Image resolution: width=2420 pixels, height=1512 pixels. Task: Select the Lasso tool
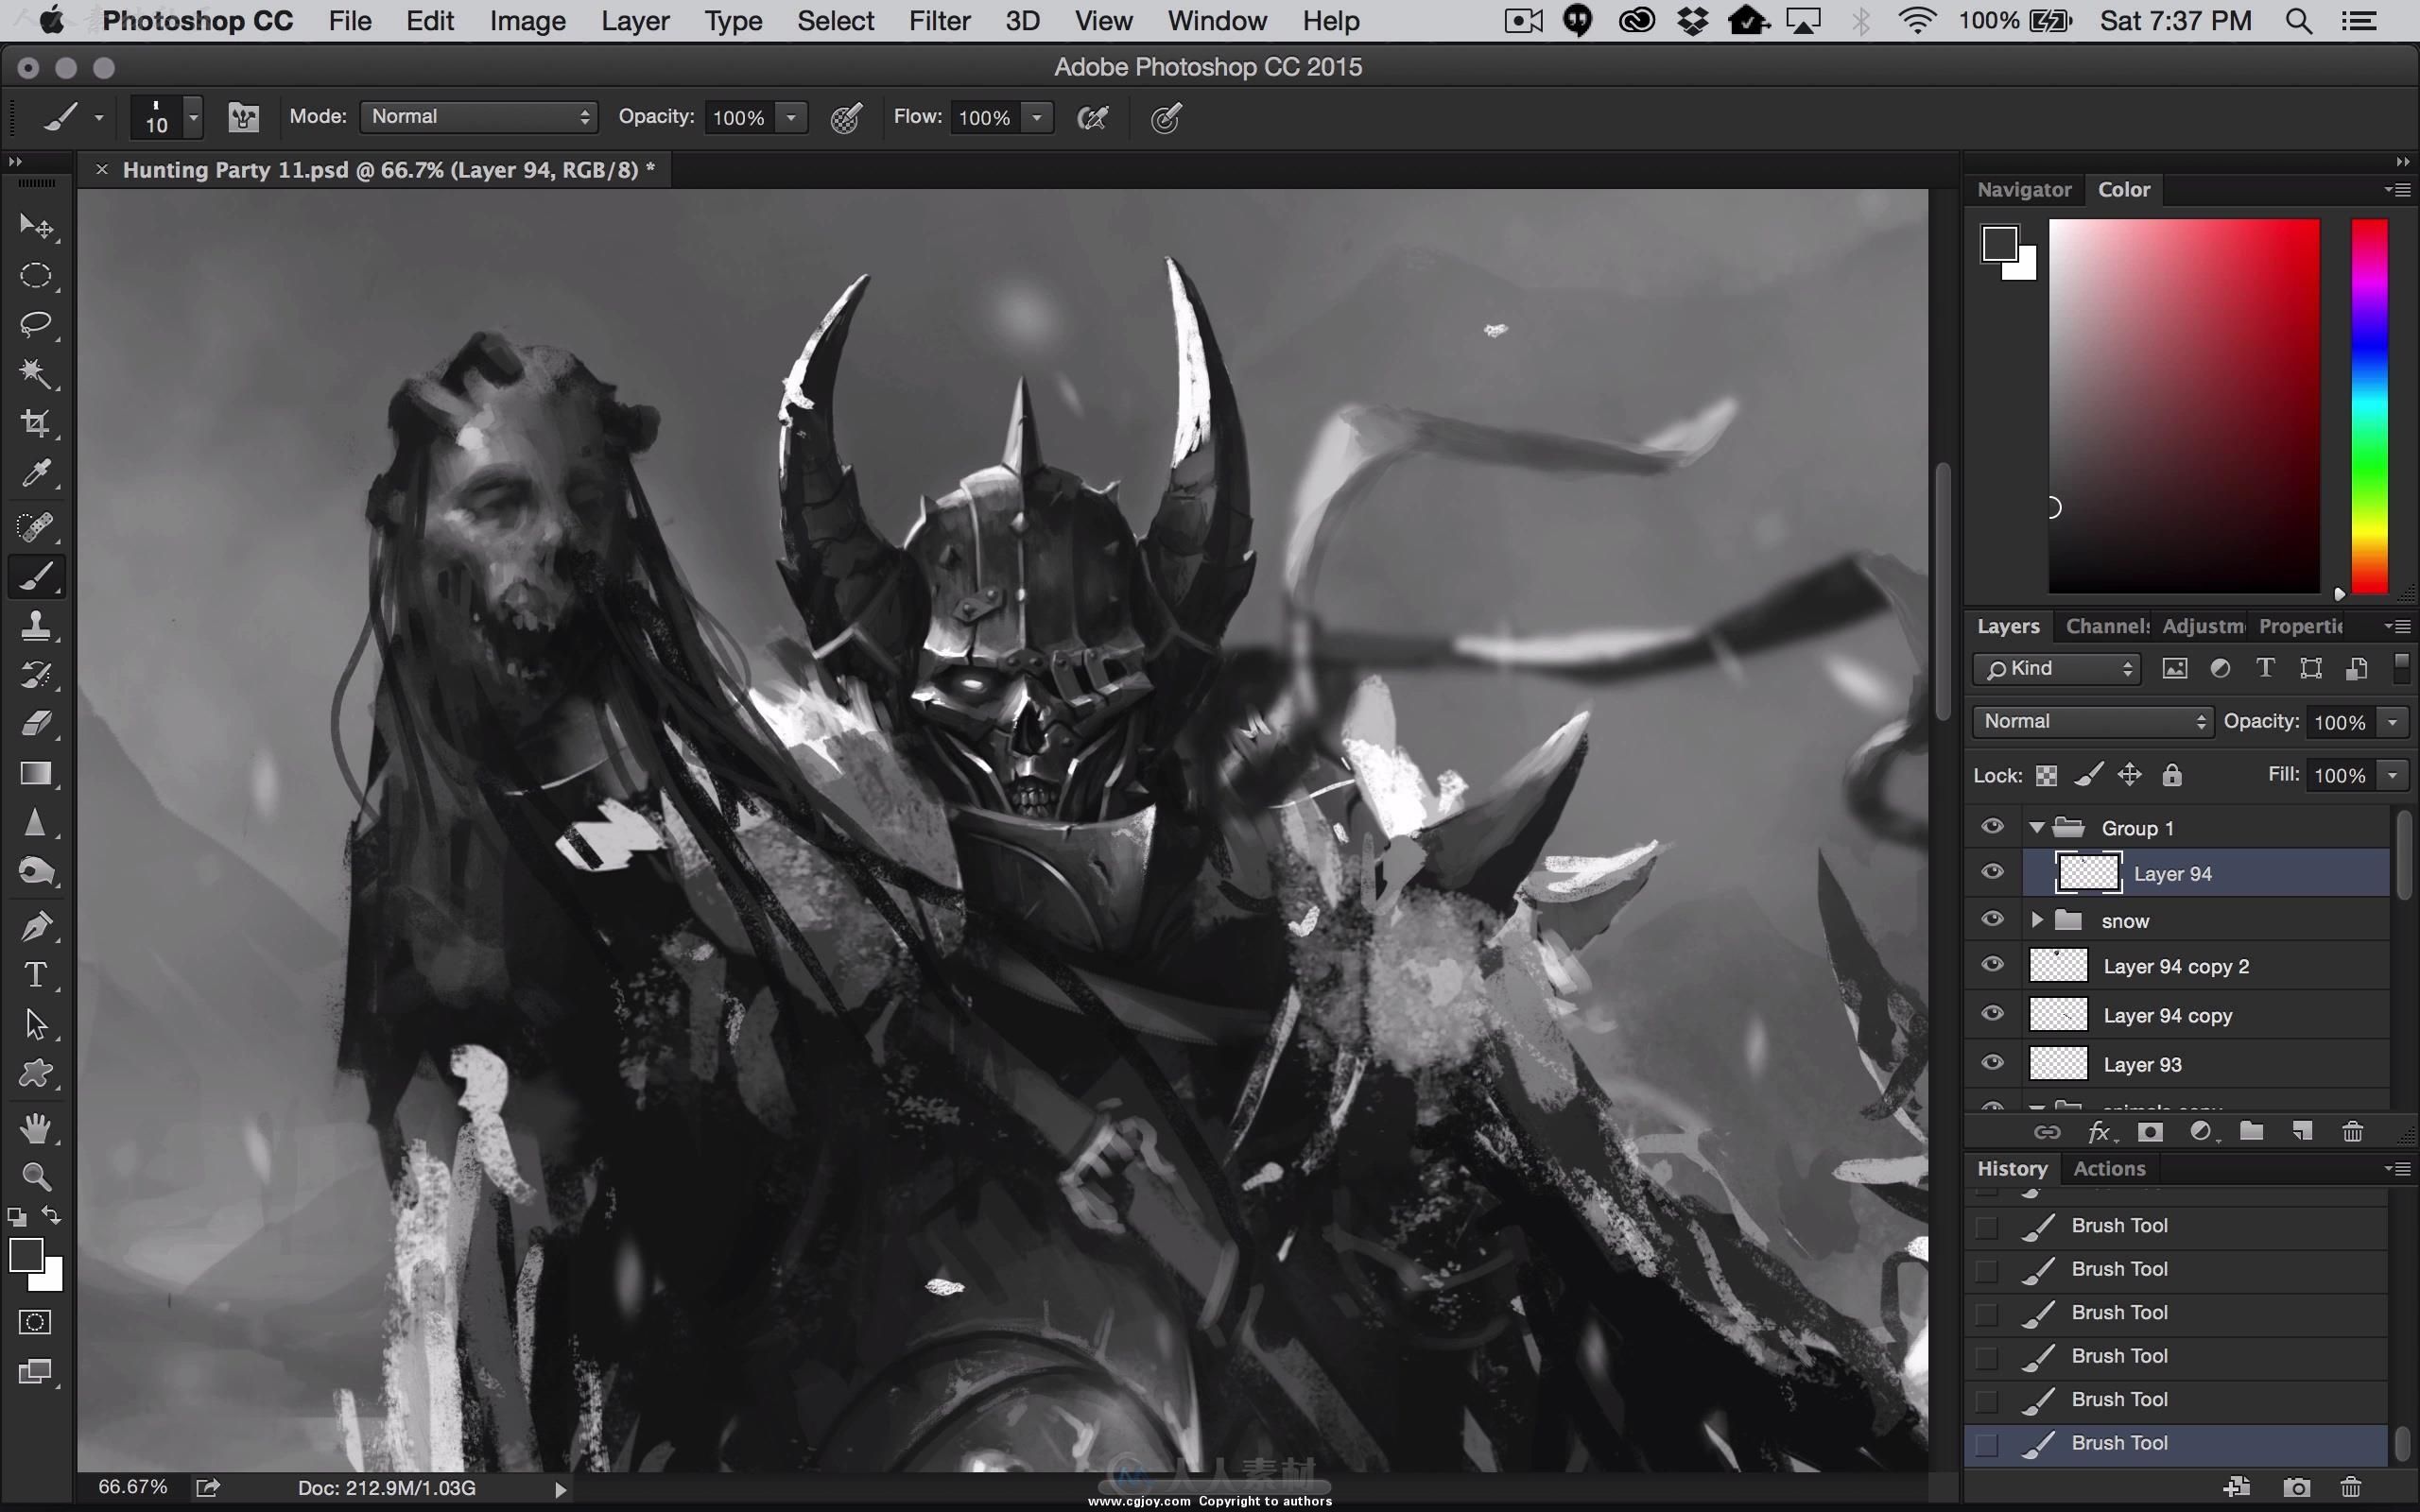click(36, 325)
